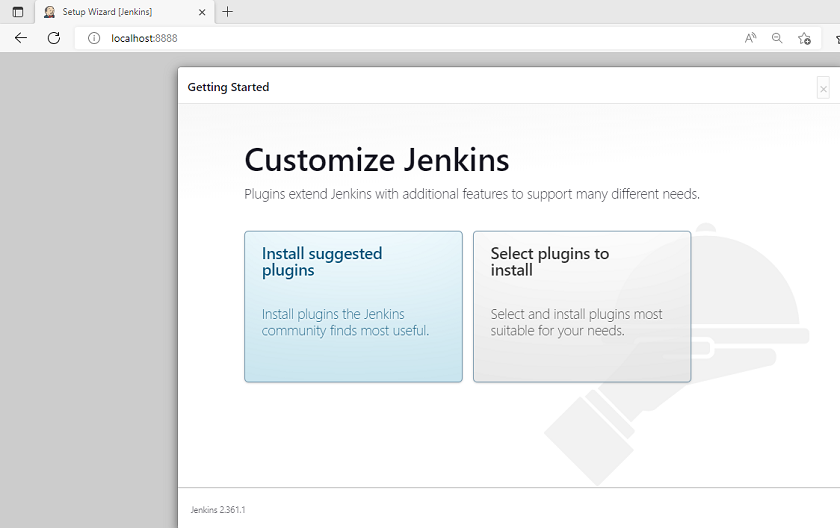Choose Select plugins to install option

click(x=581, y=306)
